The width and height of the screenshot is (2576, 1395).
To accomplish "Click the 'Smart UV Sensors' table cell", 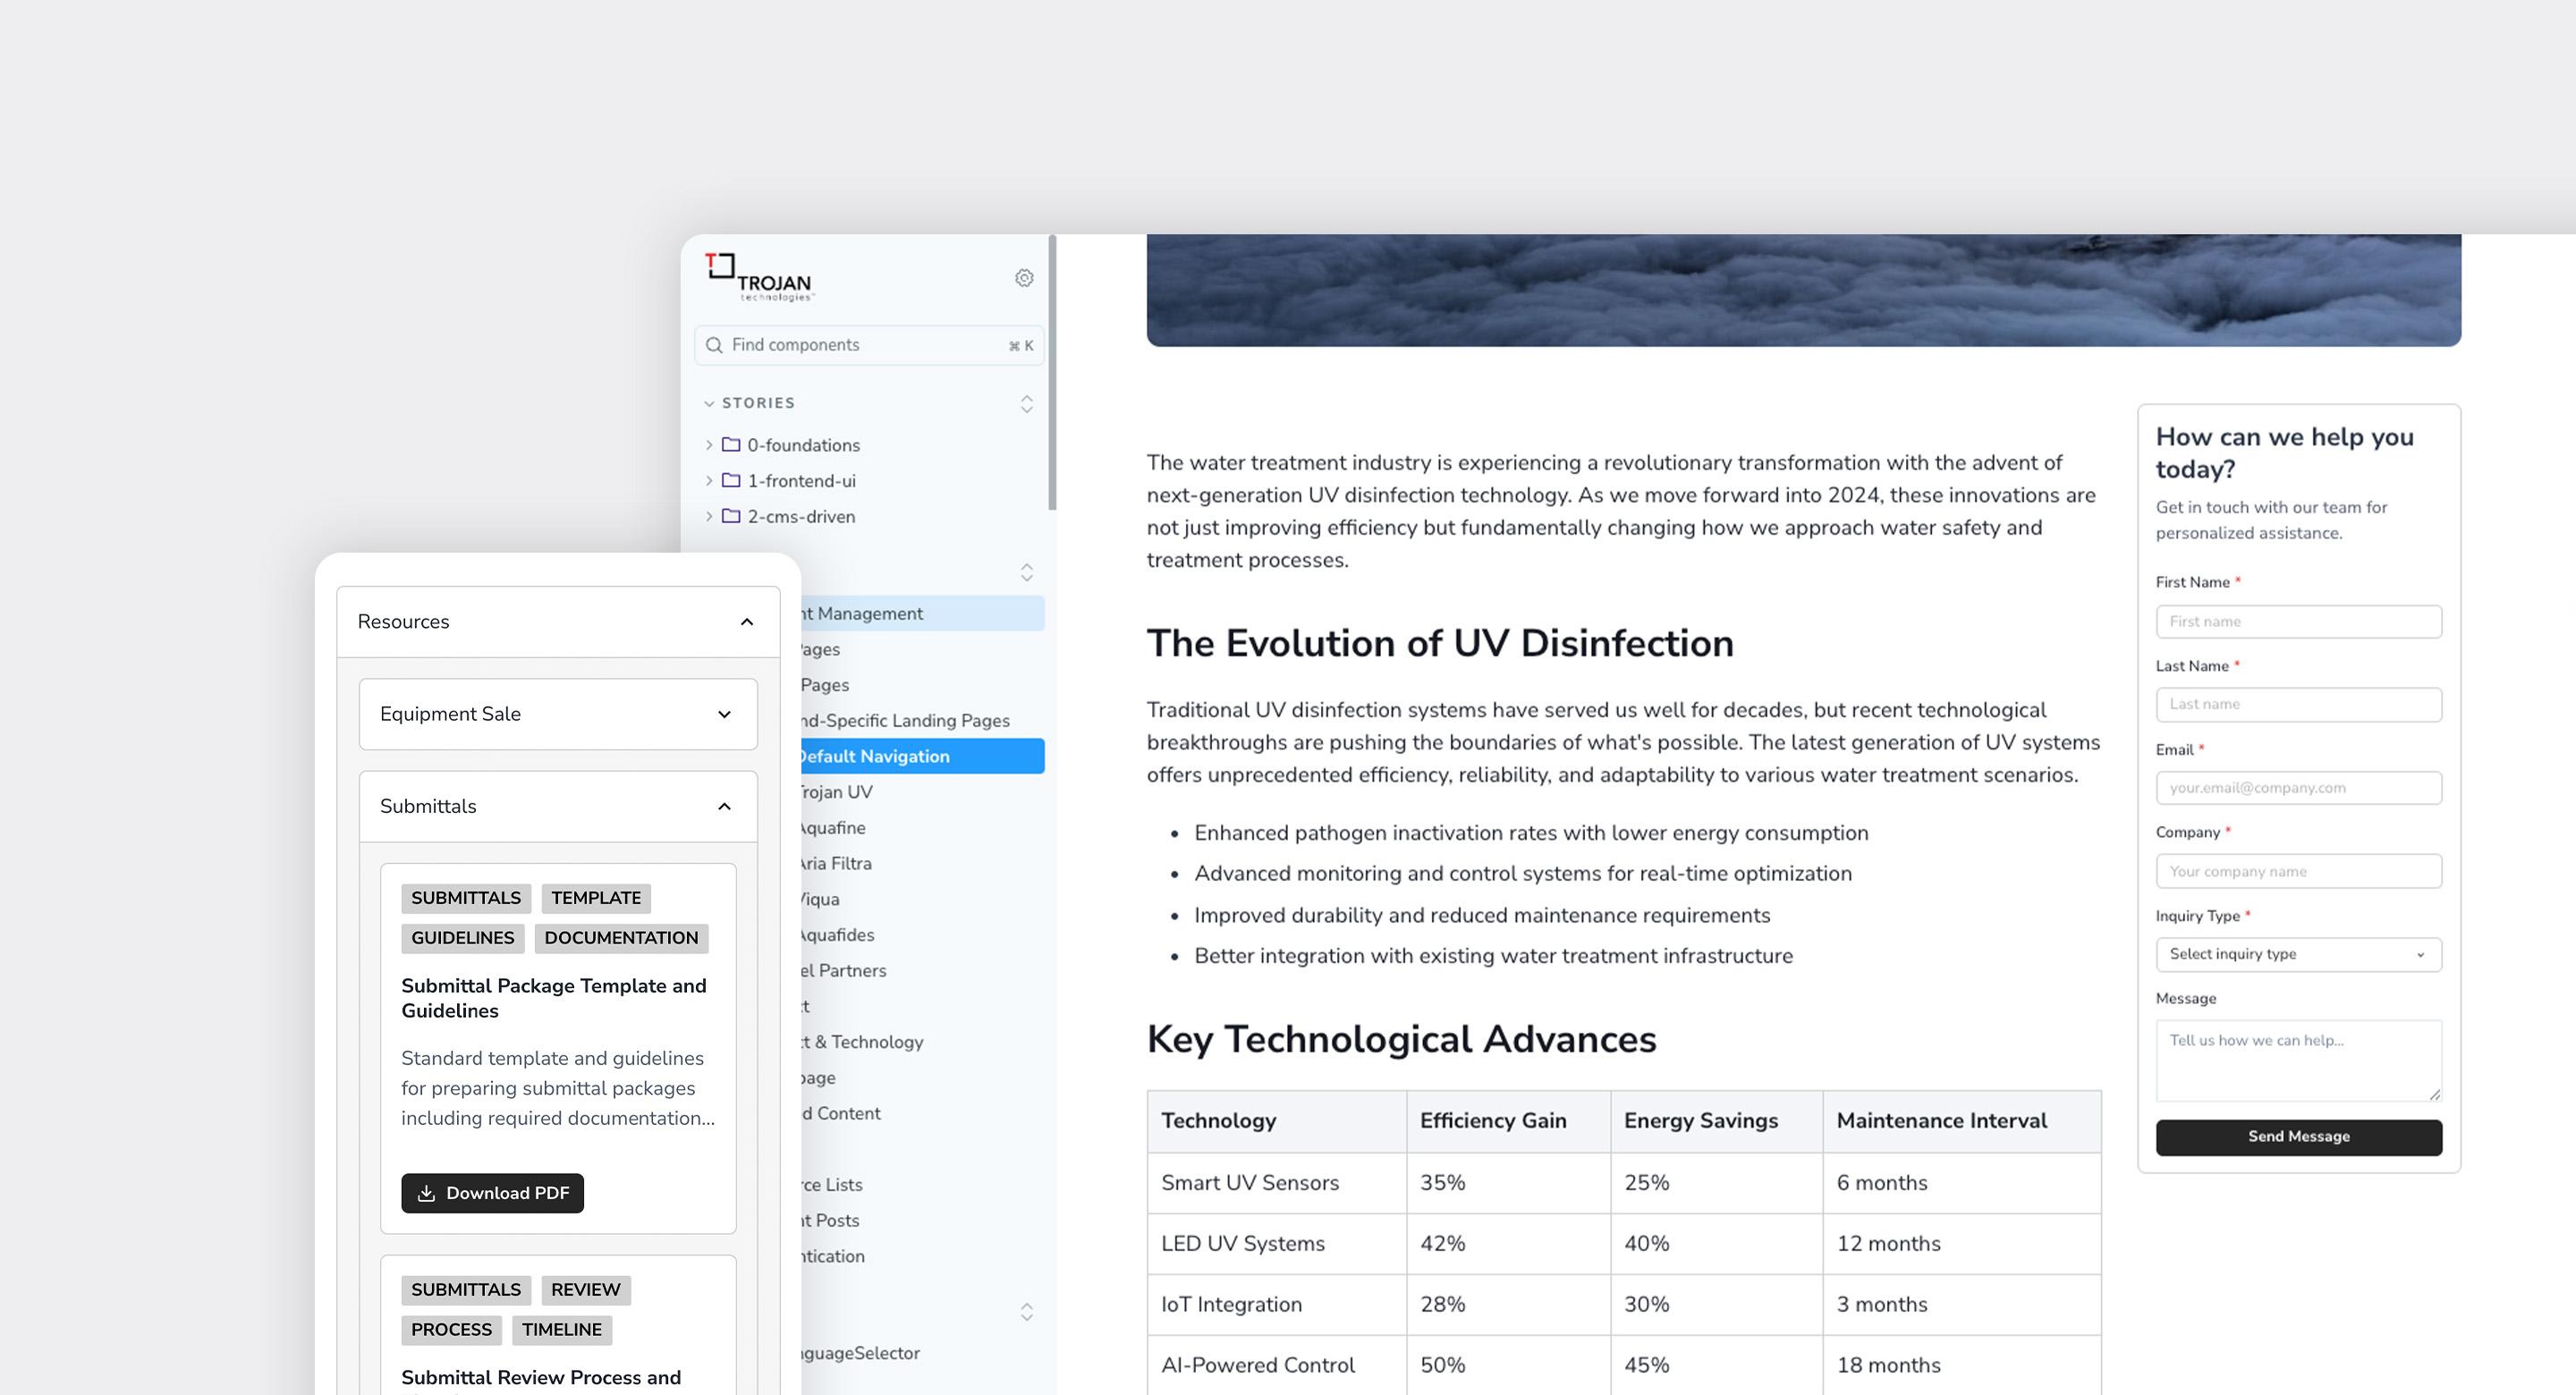I will pyautogui.click(x=1277, y=1183).
